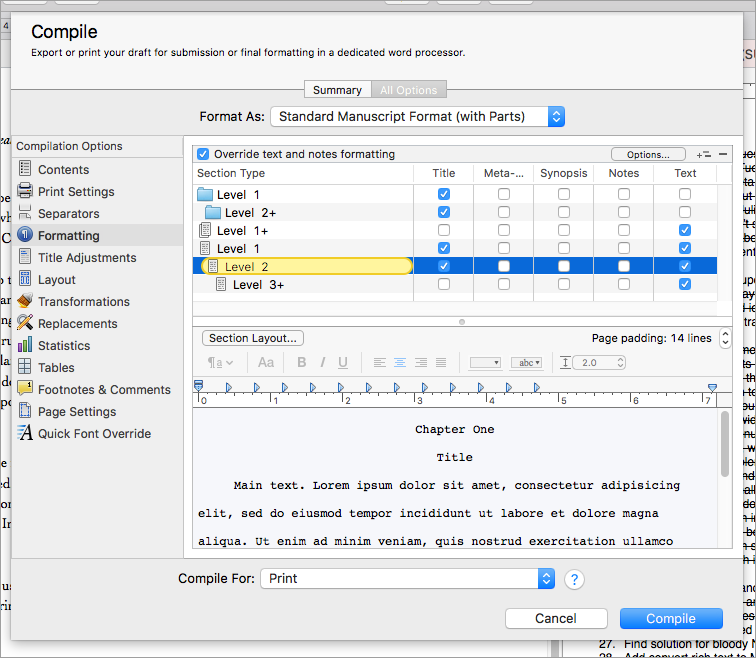Select center text alignment icon

pyautogui.click(x=400, y=363)
